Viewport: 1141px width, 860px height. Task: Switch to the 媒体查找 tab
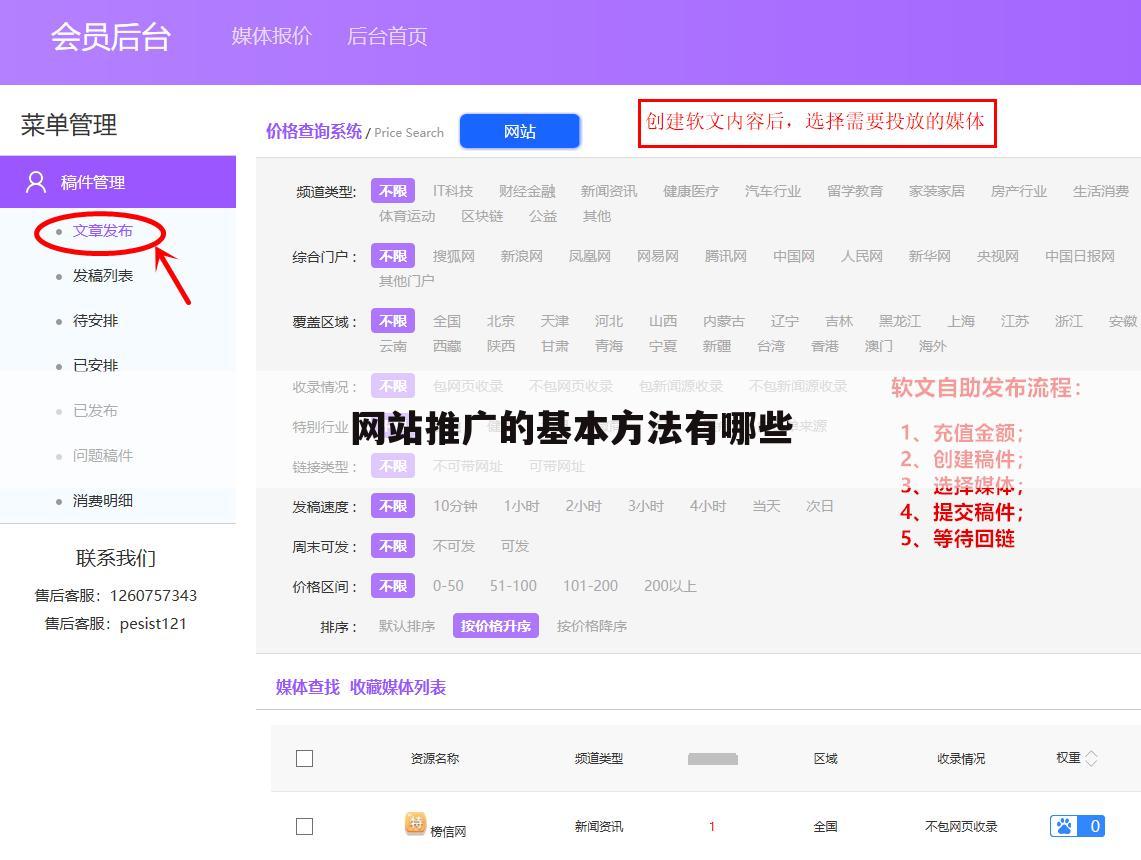305,687
